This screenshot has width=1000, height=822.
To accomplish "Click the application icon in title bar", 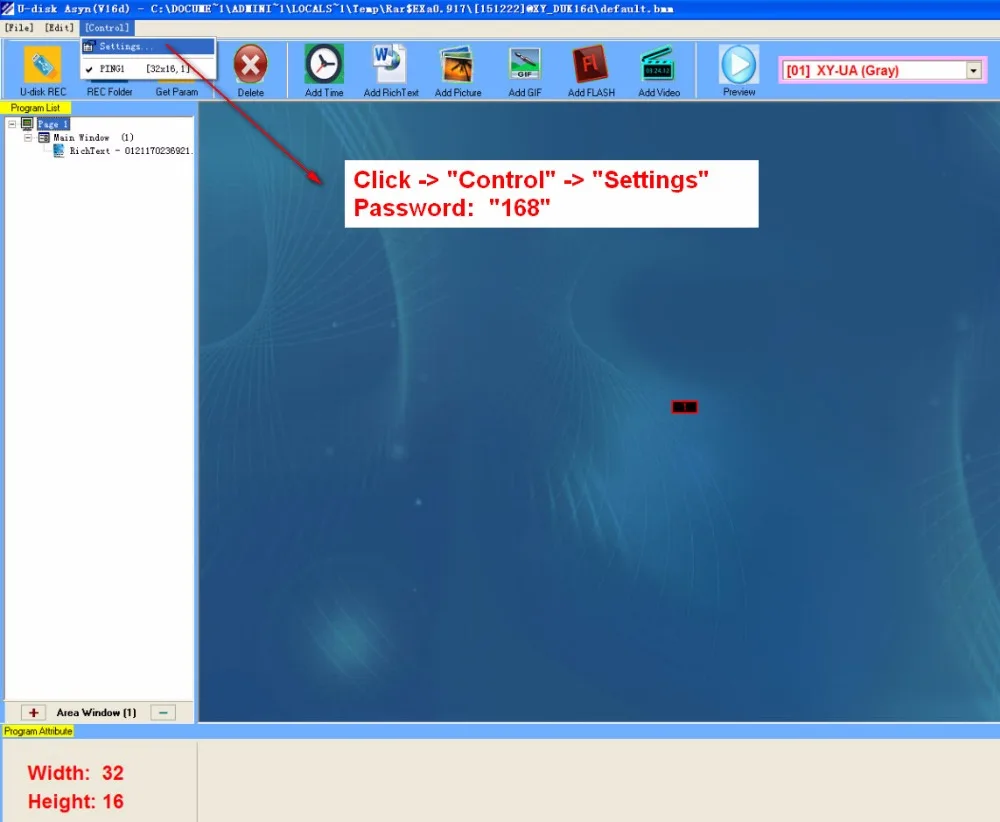I will click(x=7, y=8).
